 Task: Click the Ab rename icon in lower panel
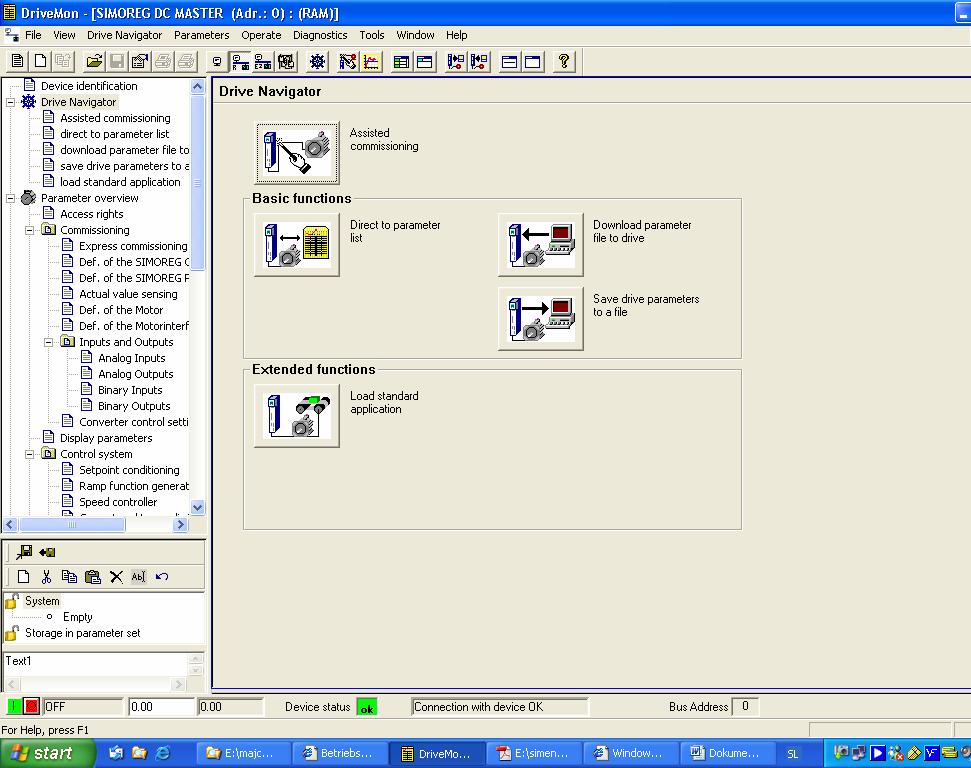pos(138,577)
